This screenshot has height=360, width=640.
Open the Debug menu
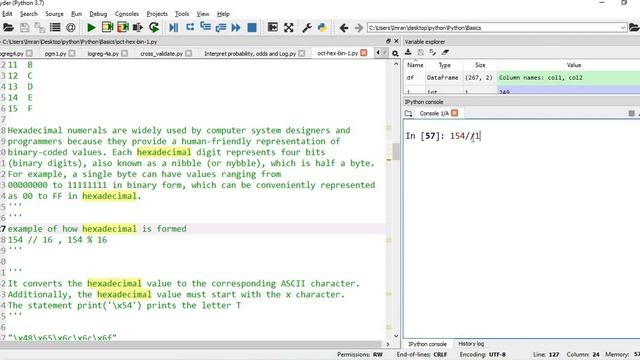[98, 14]
